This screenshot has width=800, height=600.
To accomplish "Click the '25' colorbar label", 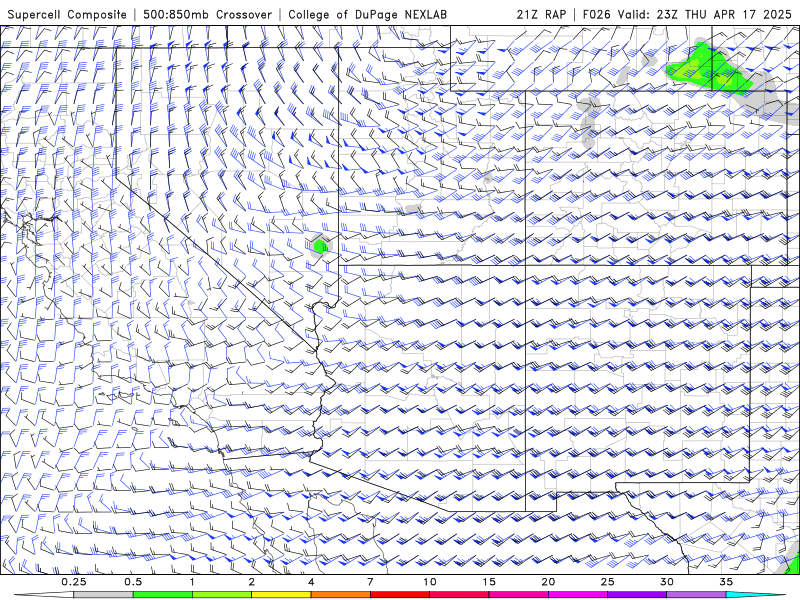I will 607,582.
